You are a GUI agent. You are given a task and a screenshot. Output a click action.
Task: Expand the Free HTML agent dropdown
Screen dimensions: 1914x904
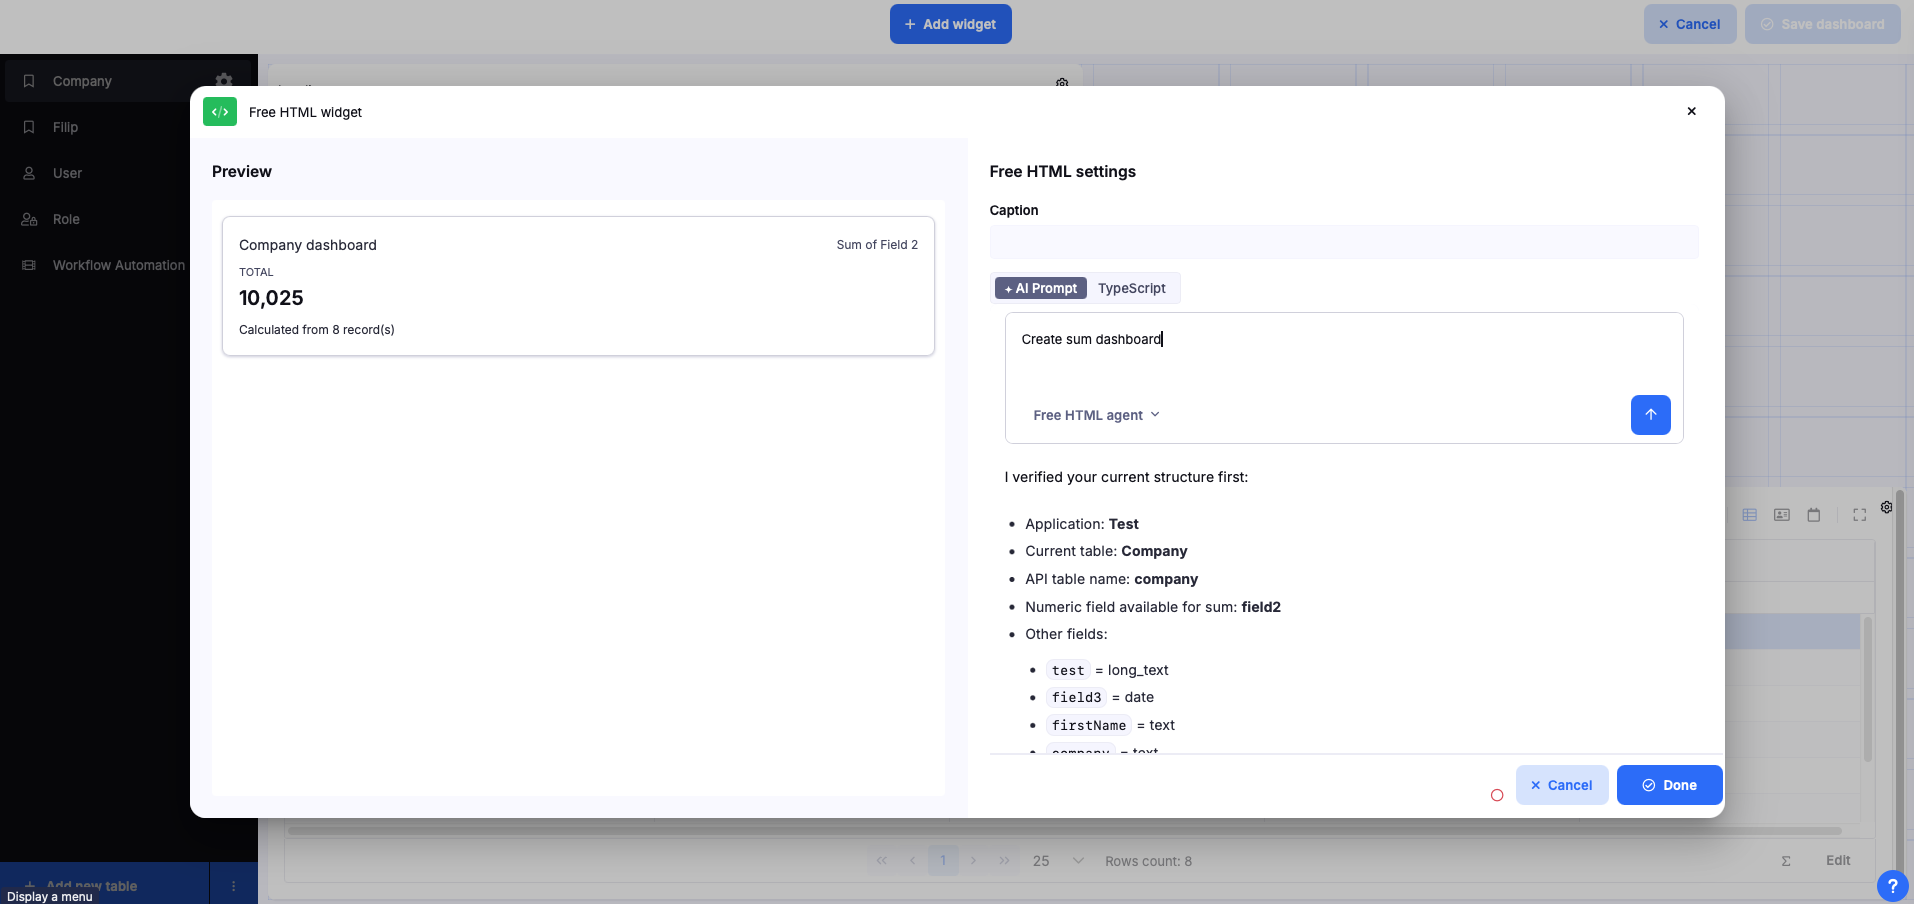point(1097,415)
